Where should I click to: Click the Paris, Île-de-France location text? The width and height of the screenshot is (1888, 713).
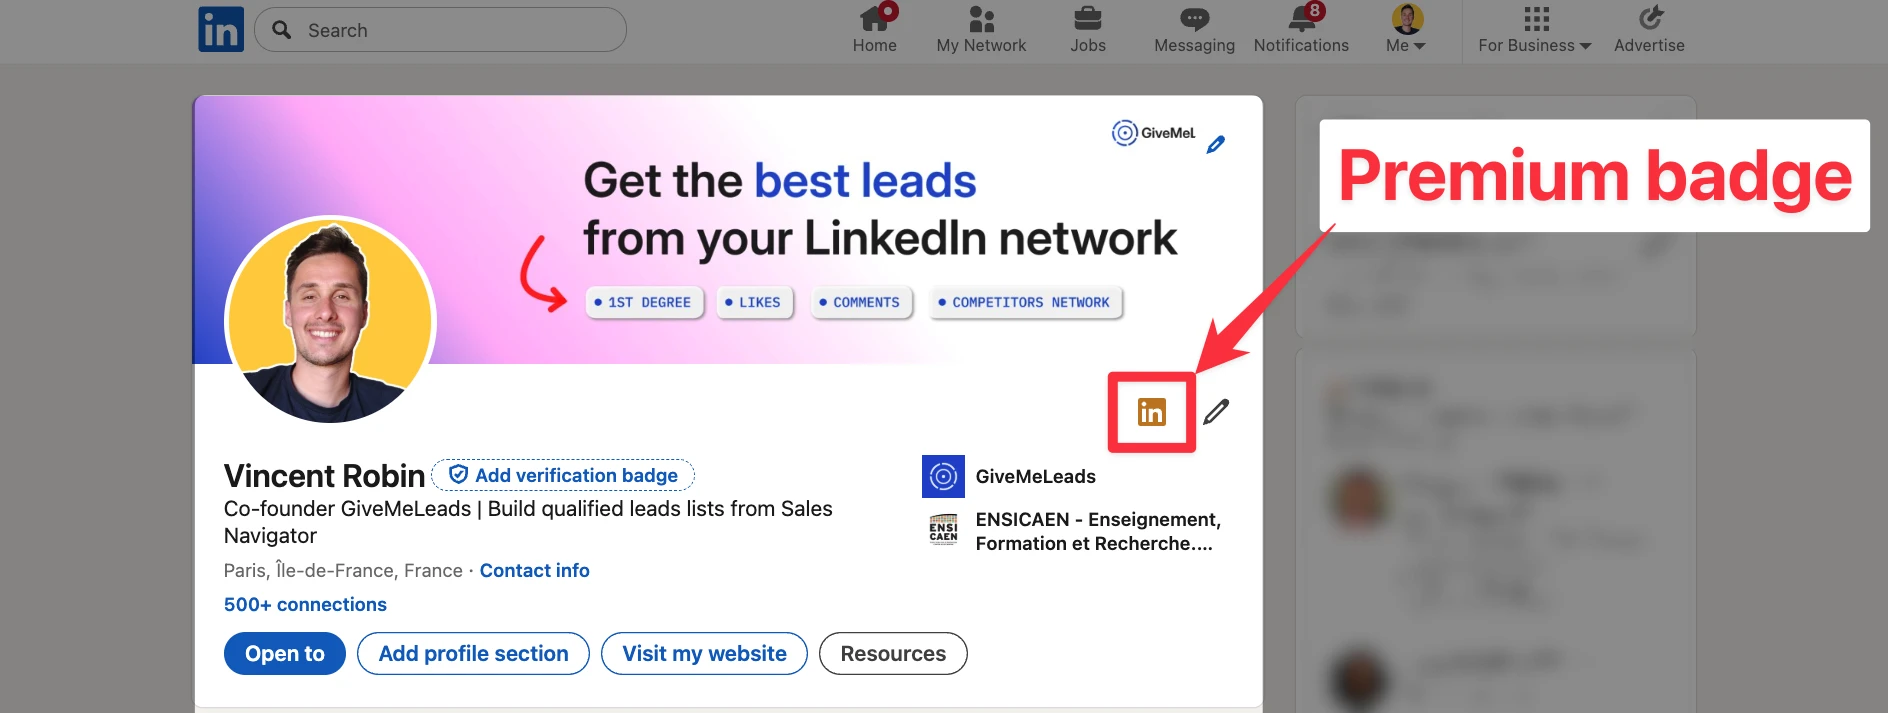[x=343, y=570]
